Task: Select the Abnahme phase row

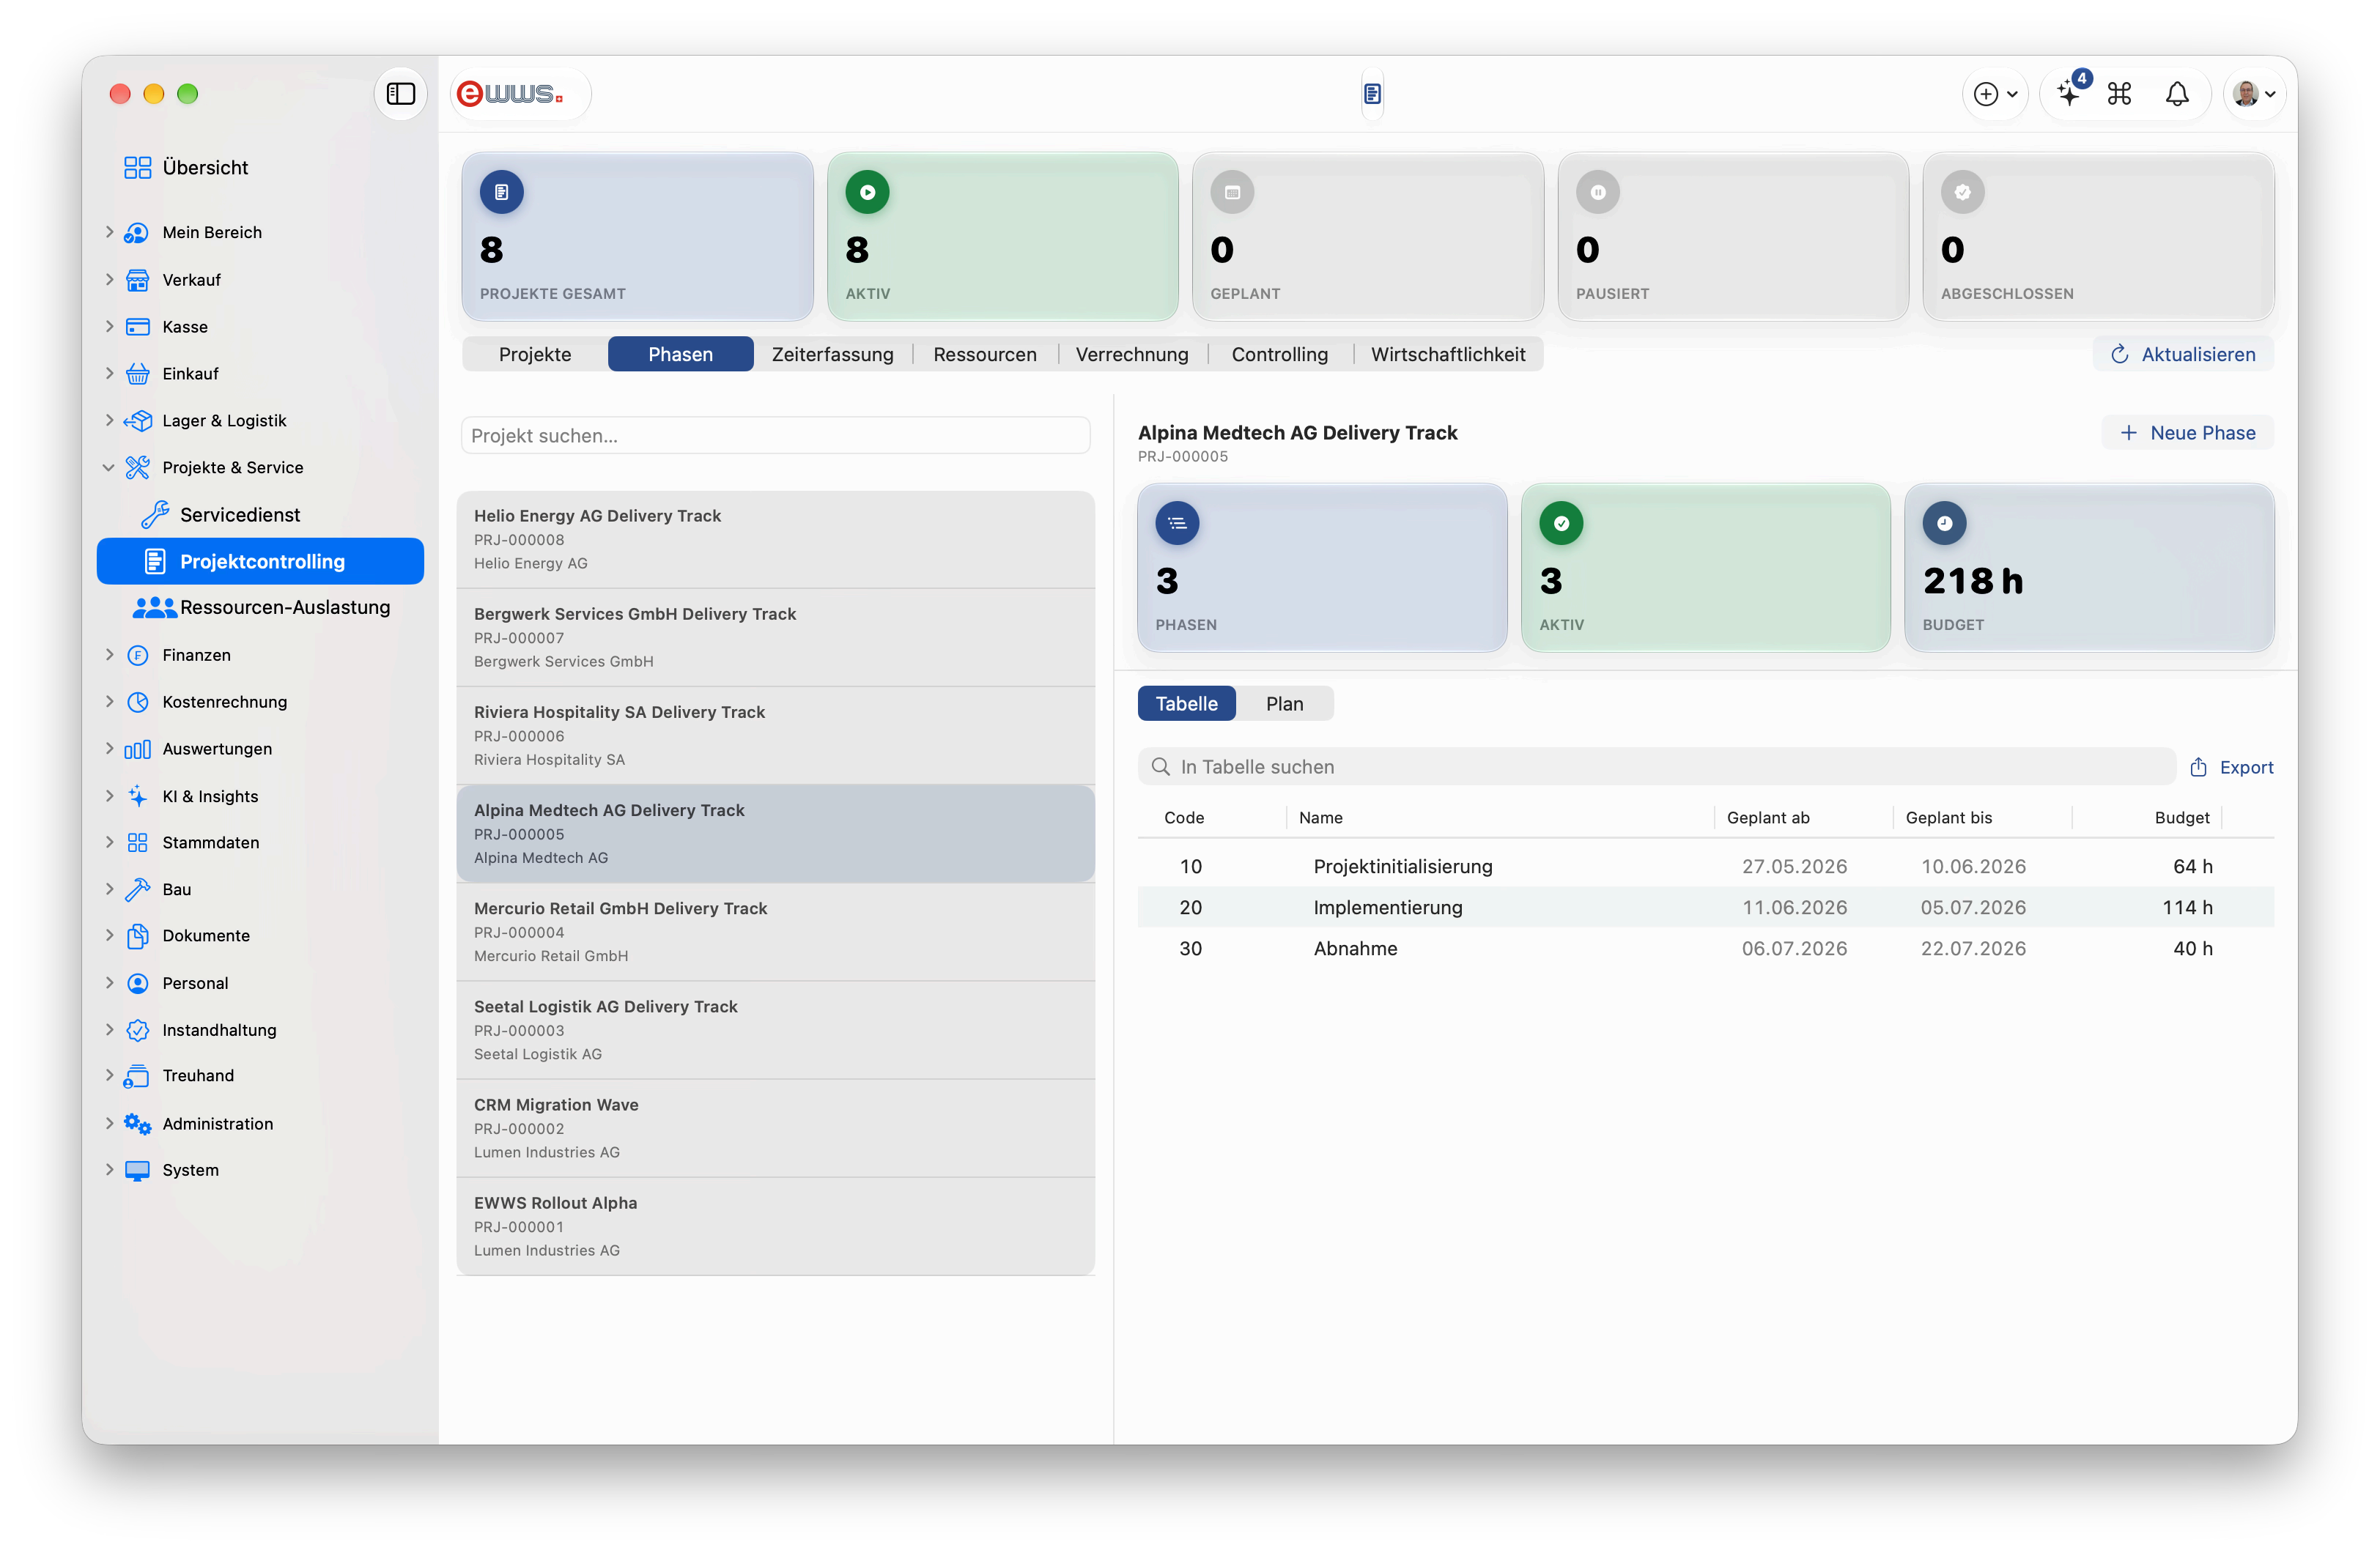Action: pos(1705,948)
